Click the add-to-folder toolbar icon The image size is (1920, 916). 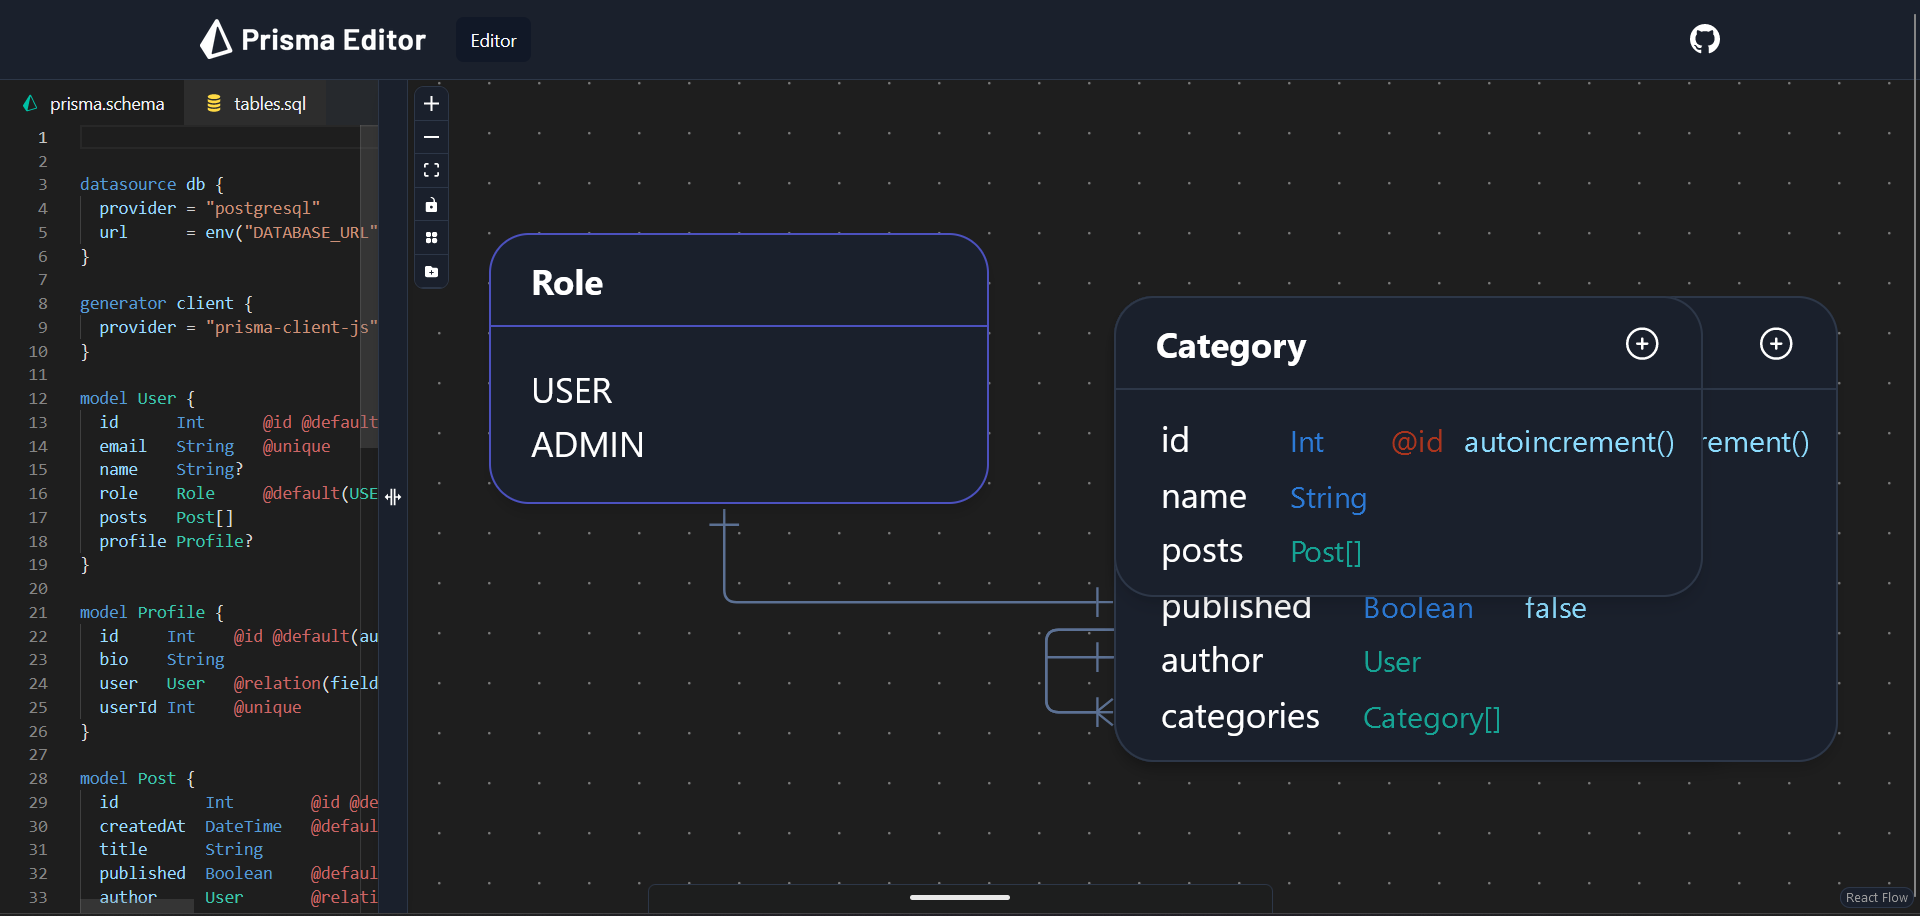click(431, 272)
